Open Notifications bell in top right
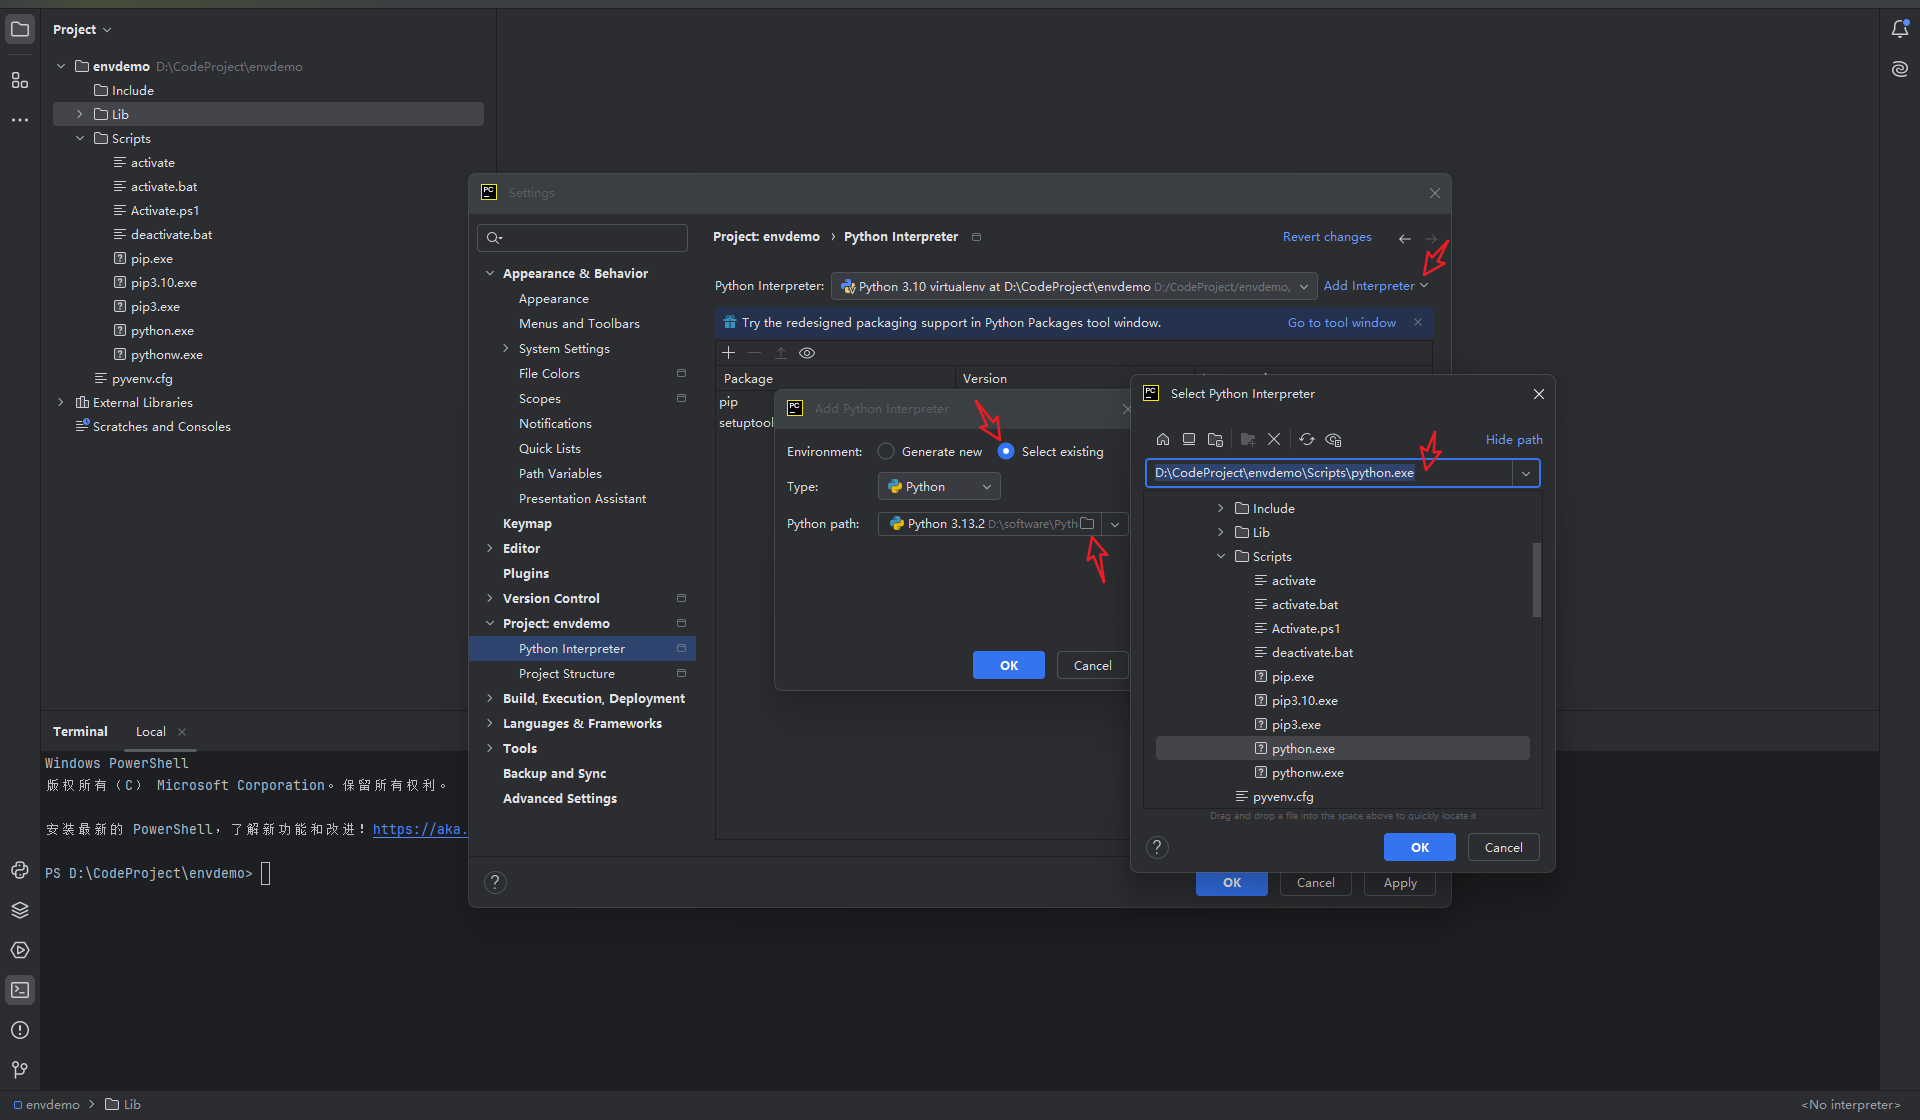 point(1899,29)
